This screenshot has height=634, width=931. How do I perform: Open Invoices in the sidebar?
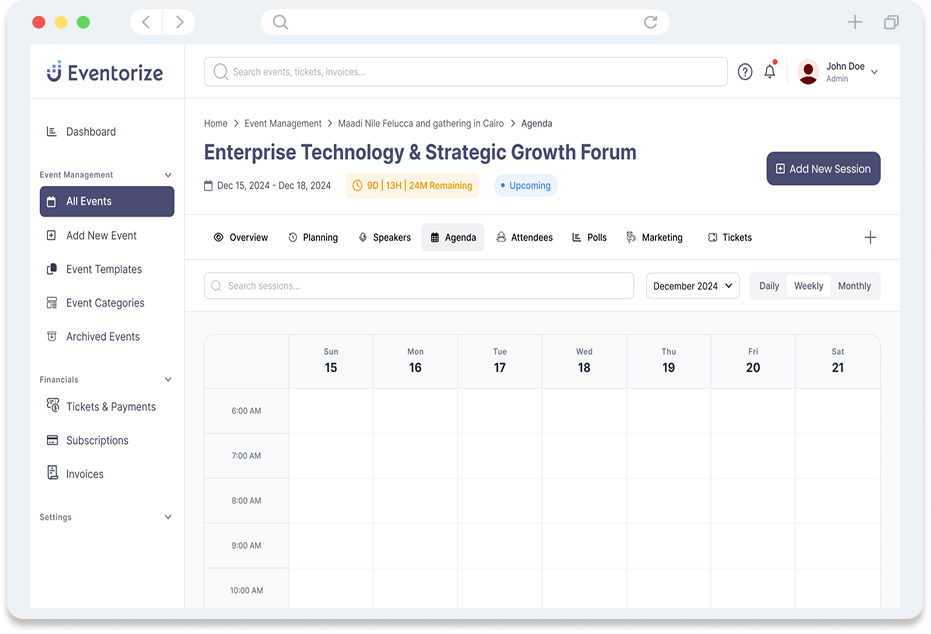(x=84, y=474)
